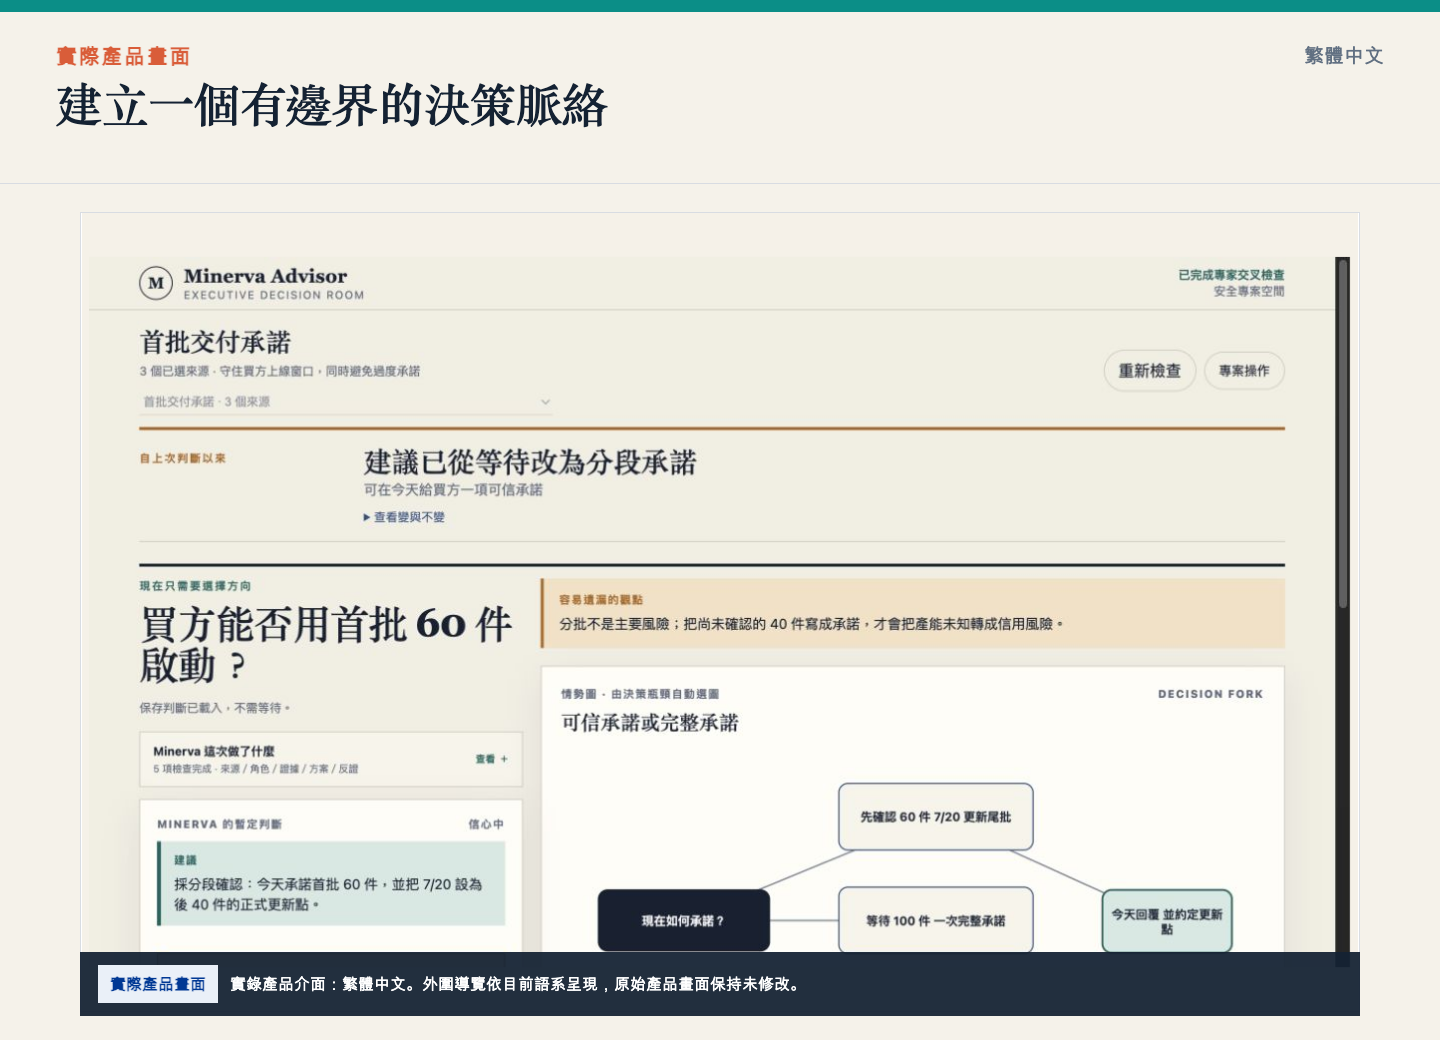
Task: Click the 信心中 confidence label
Action: [486, 824]
